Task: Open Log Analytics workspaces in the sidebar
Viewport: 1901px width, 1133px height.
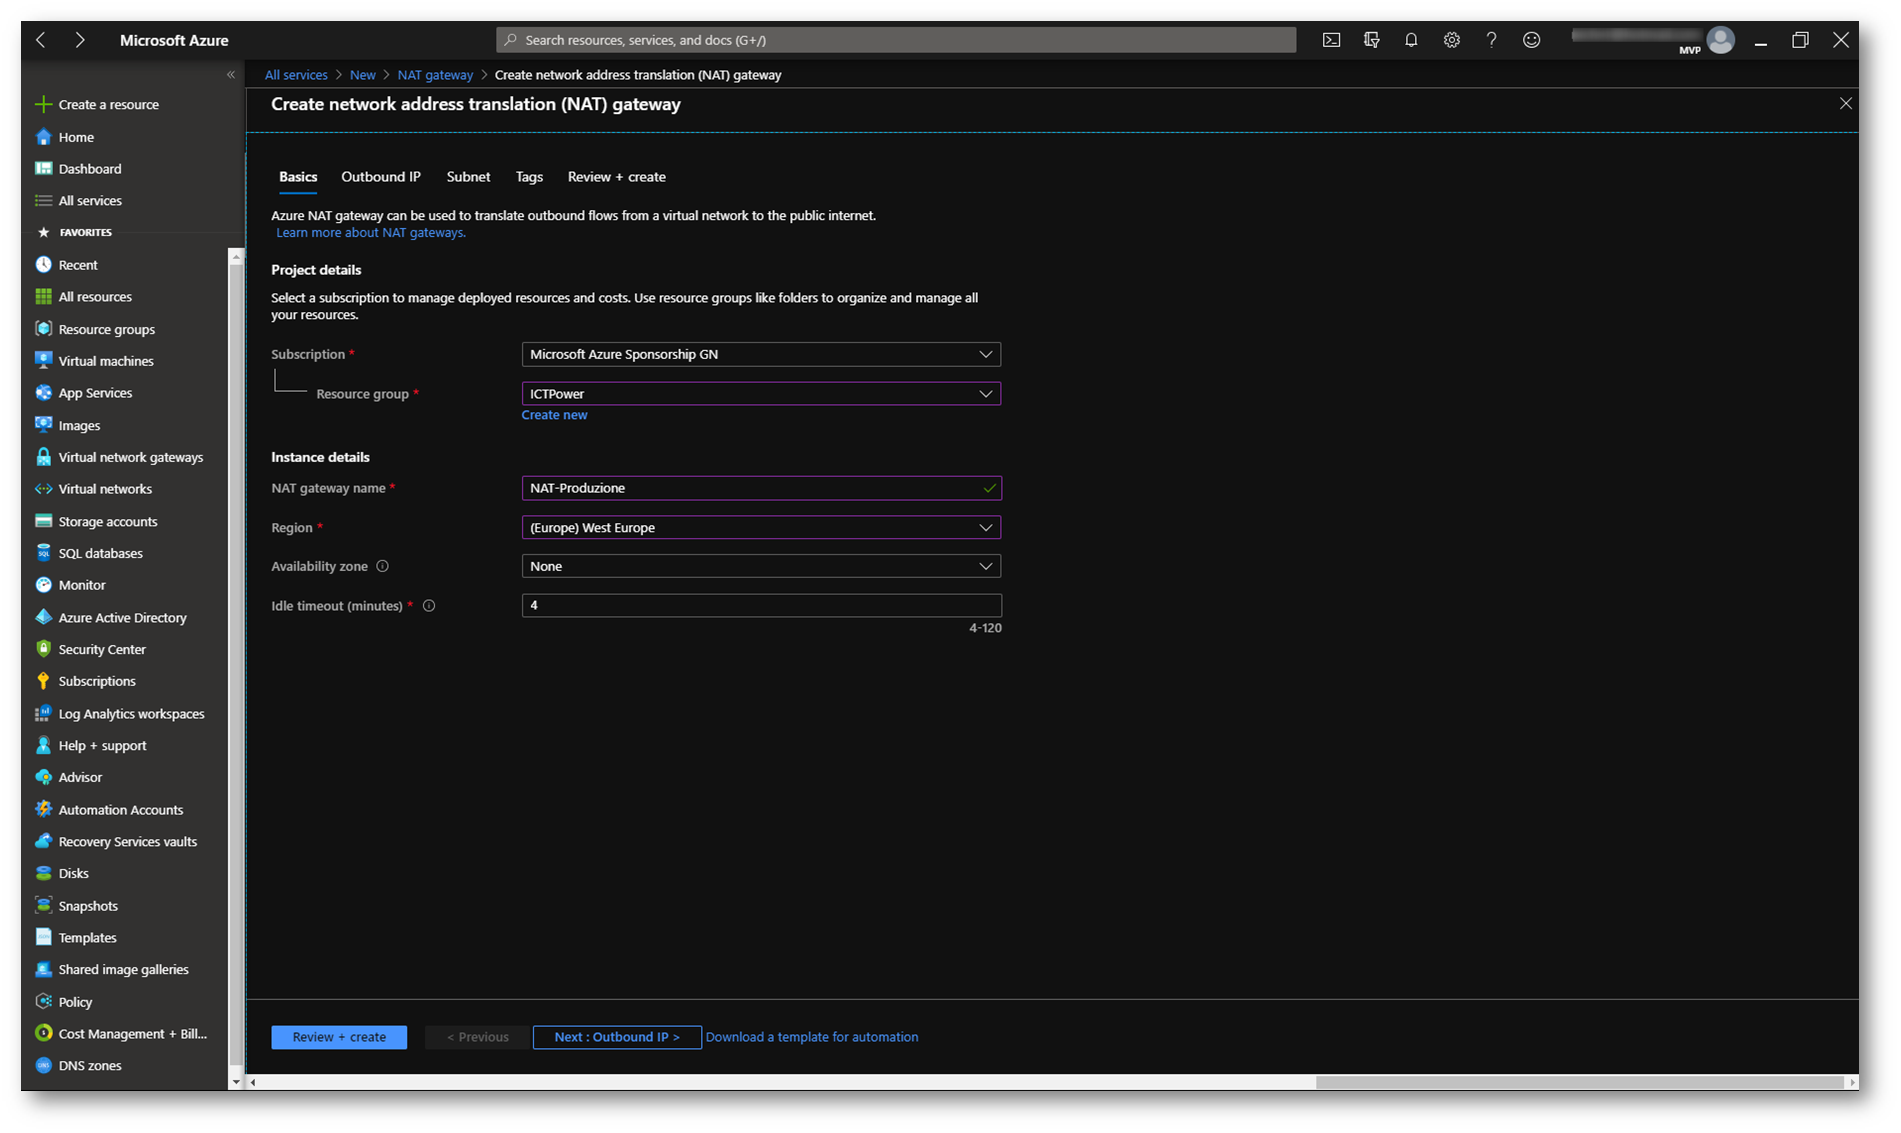Action: (131, 714)
